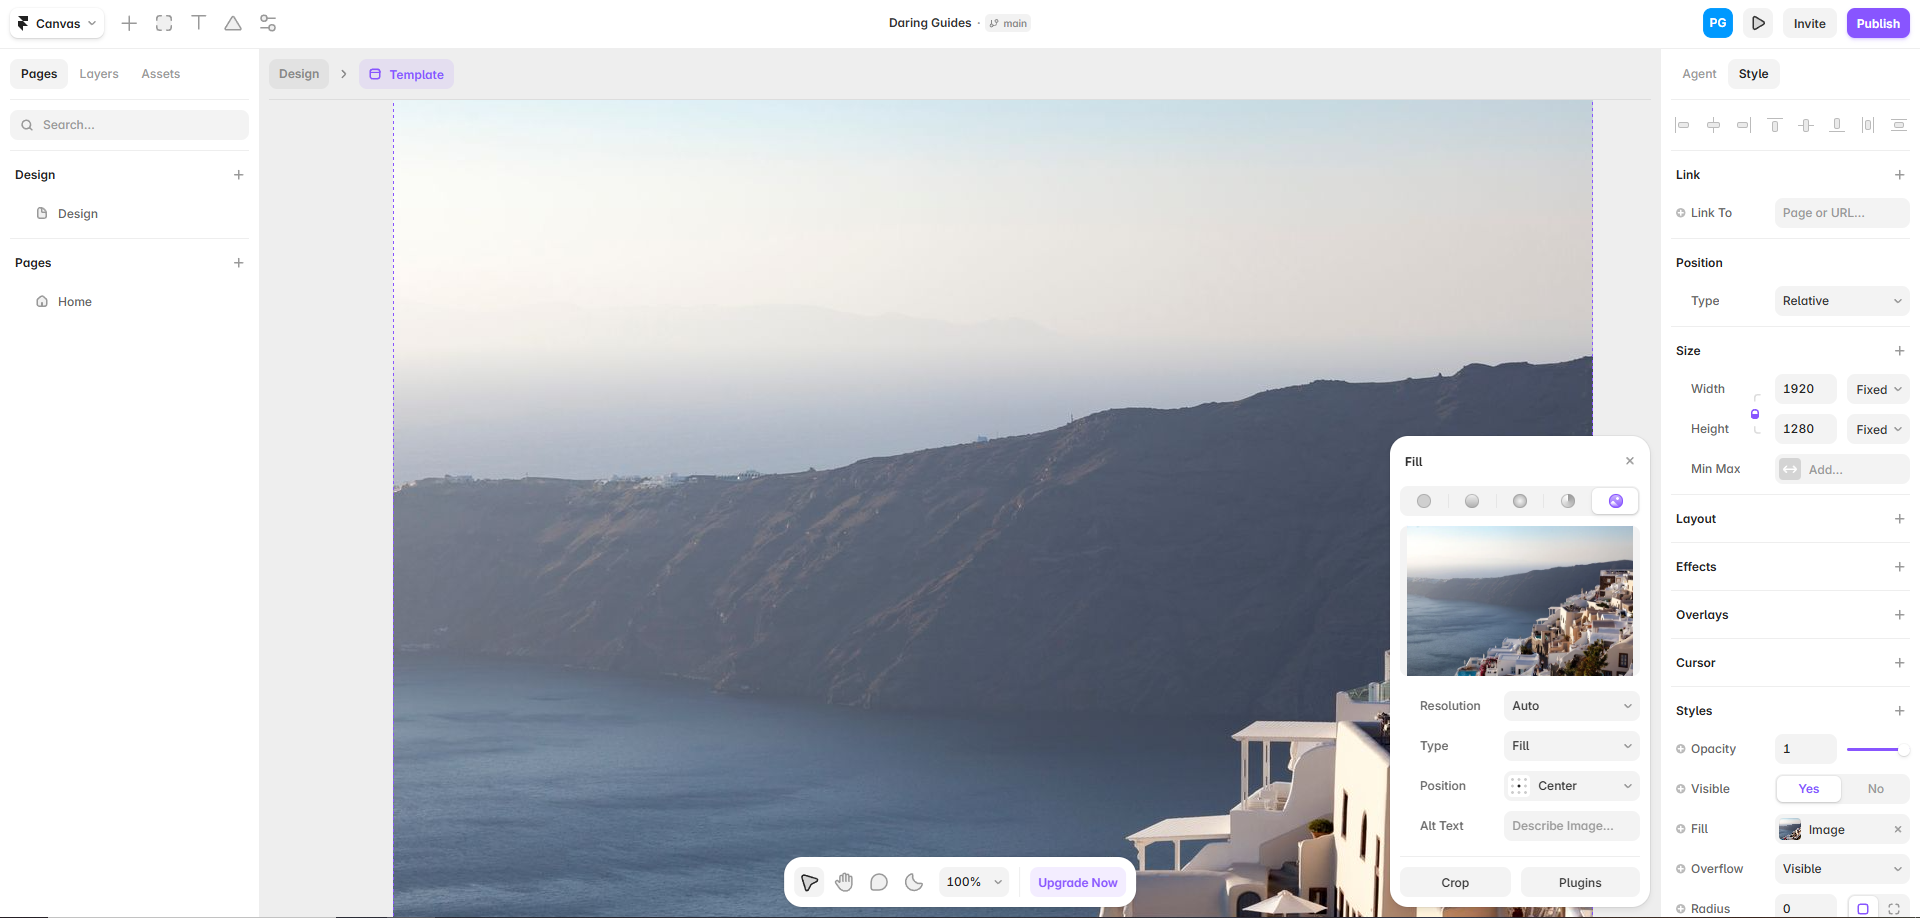
Task: Select the Hand pan tool
Action: click(x=844, y=882)
